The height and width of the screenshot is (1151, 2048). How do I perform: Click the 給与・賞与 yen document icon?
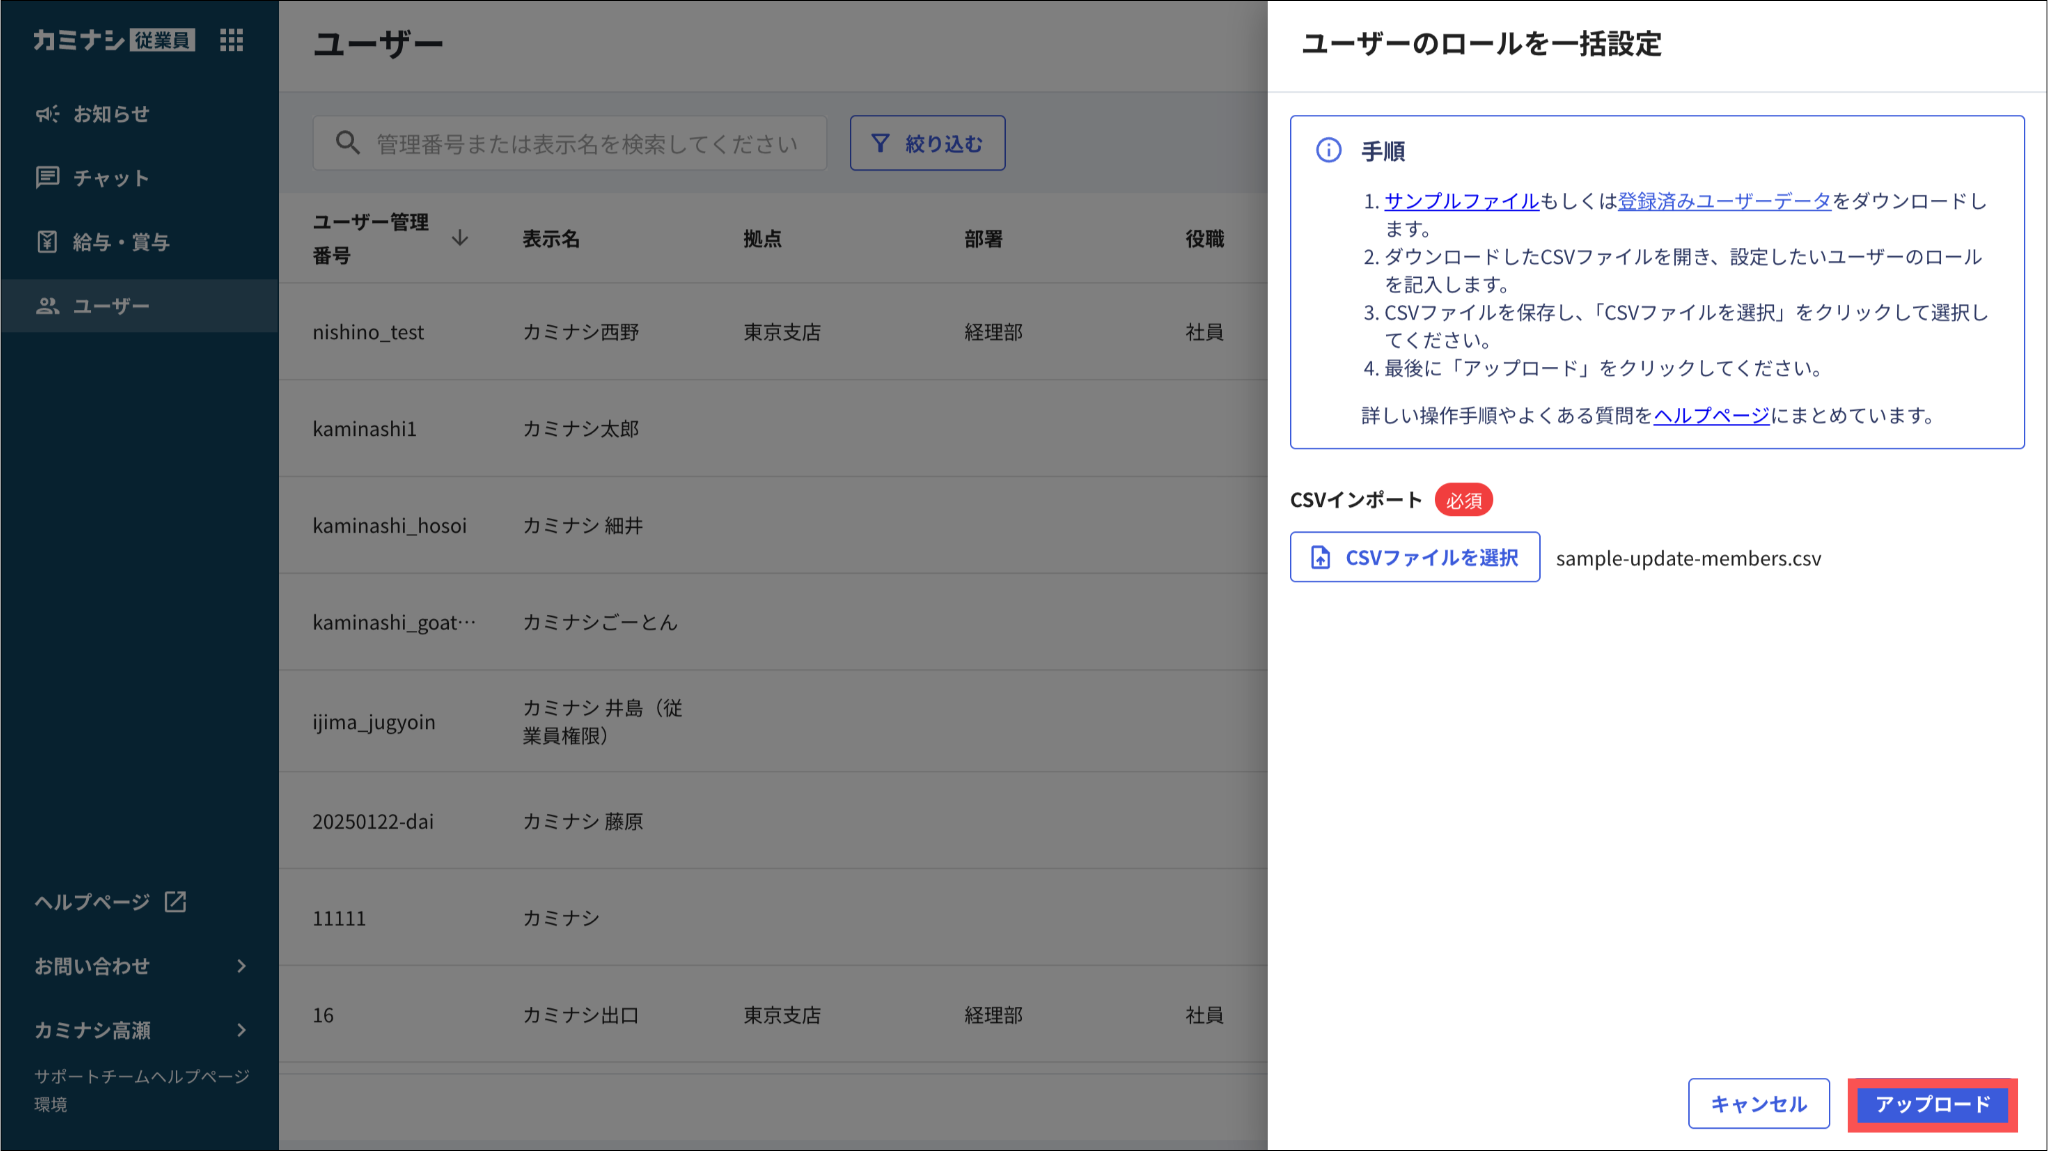tap(47, 241)
